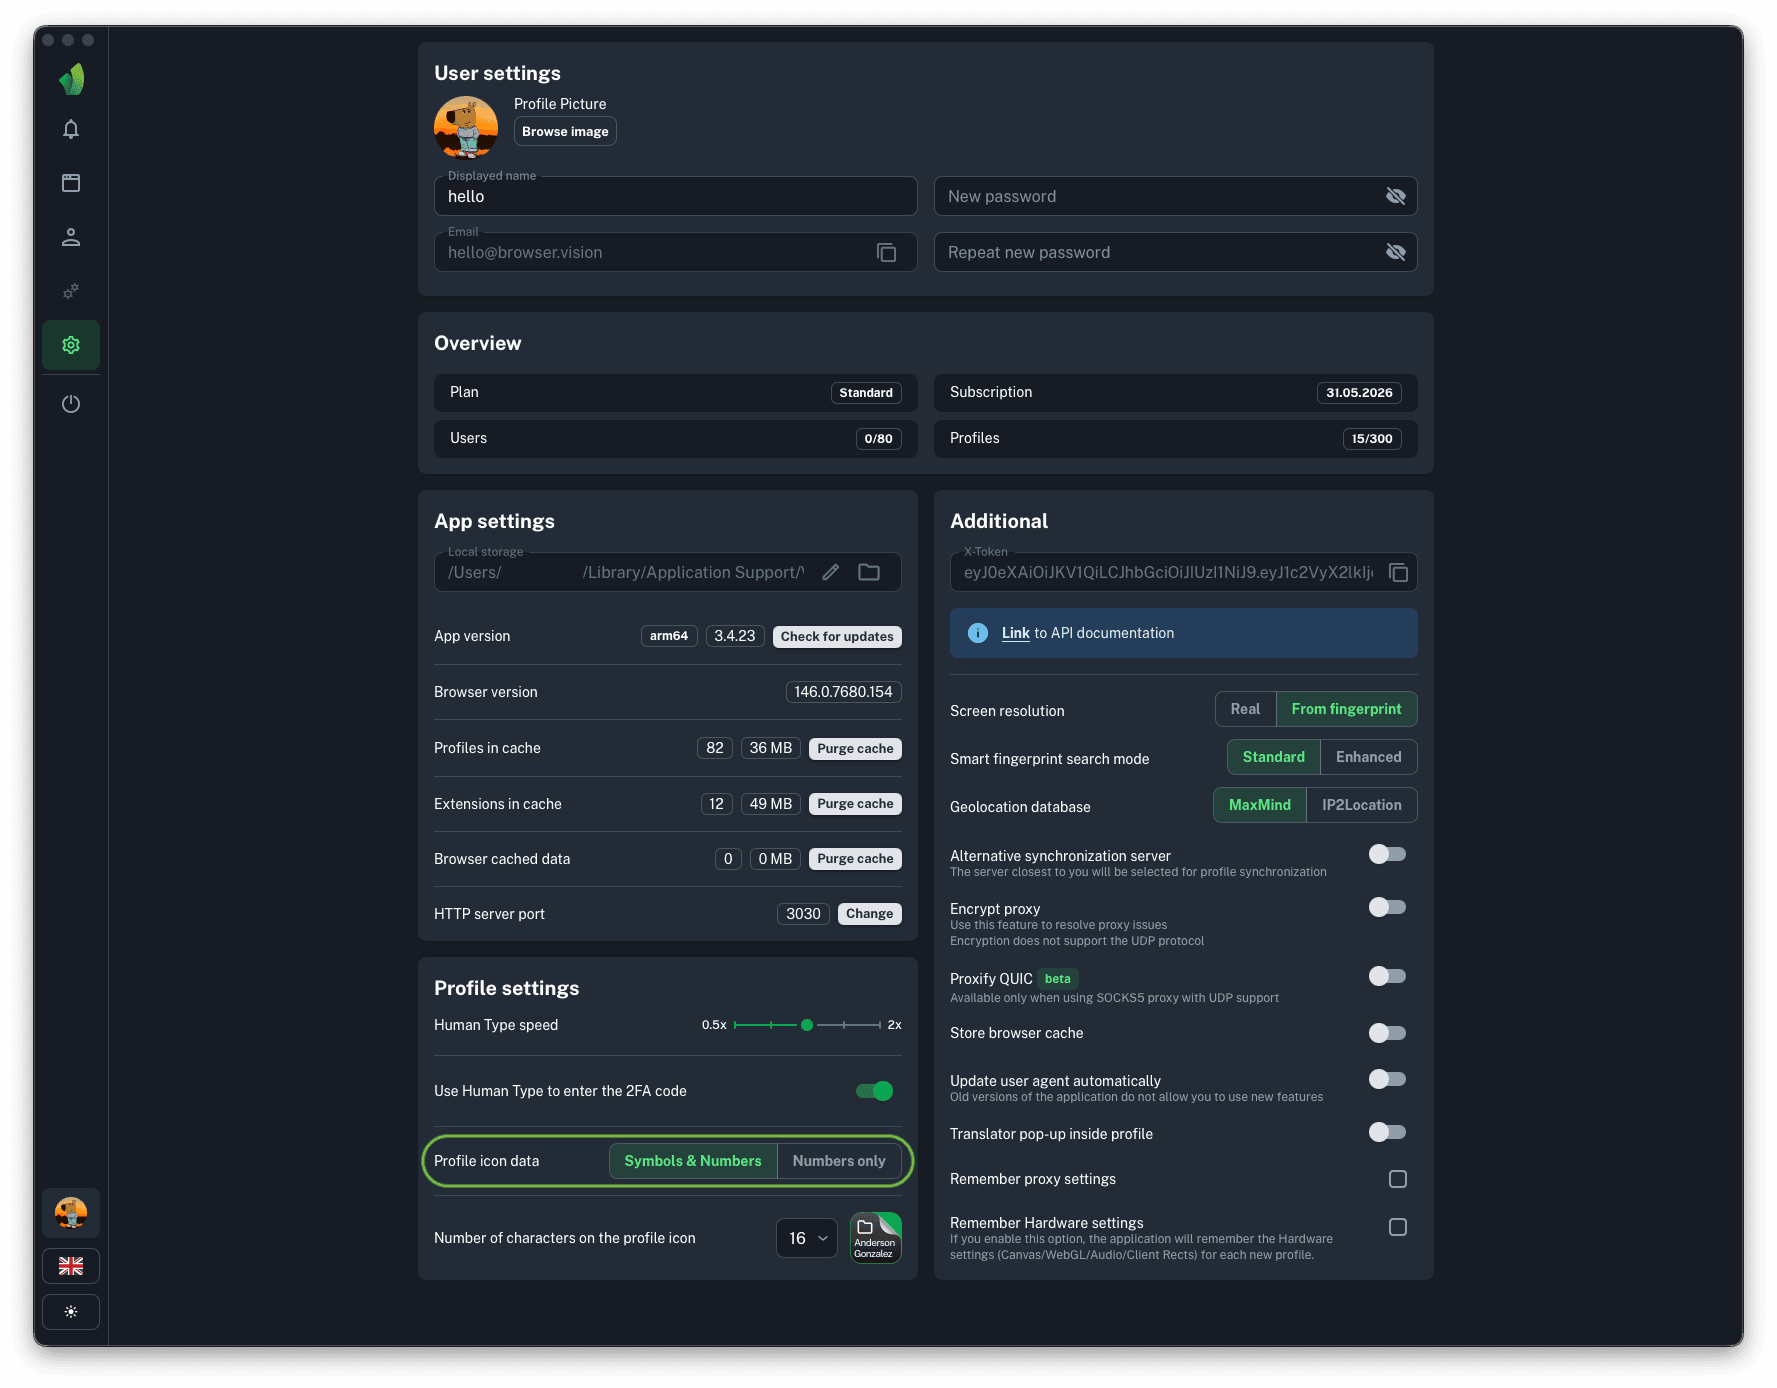Switch theme with sun icon
The image size is (1777, 1388).
[71, 1312]
